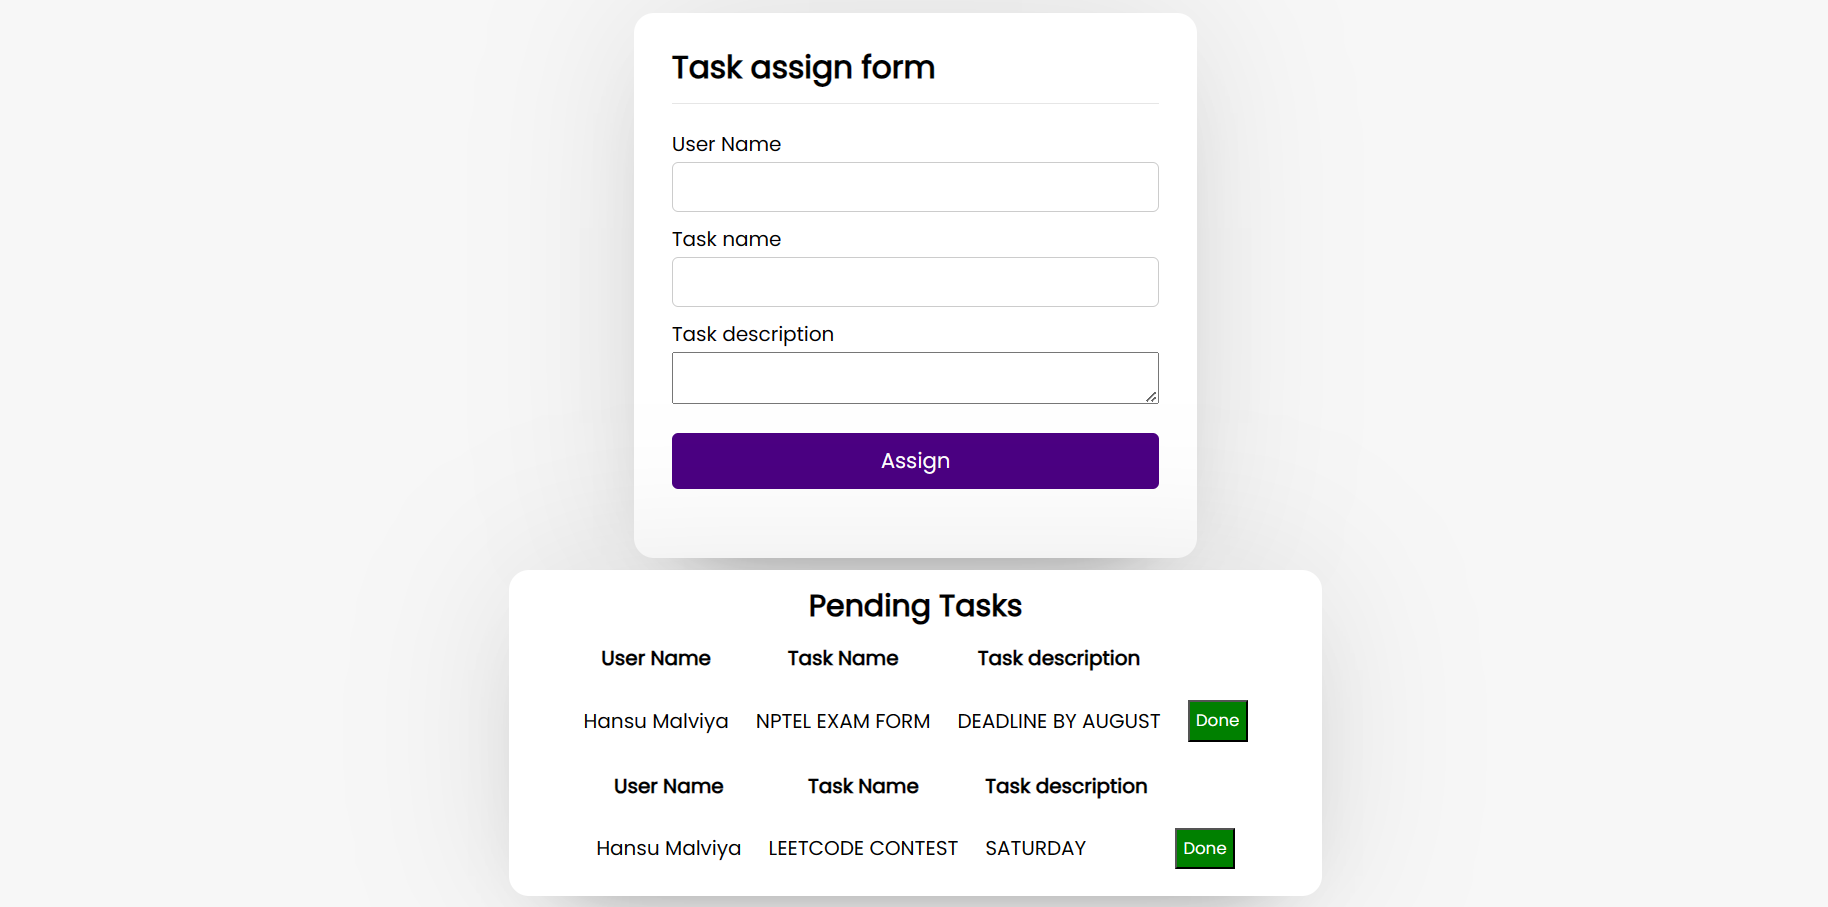1828x907 pixels.
Task: Click the Task description label above the textarea
Action: click(752, 333)
